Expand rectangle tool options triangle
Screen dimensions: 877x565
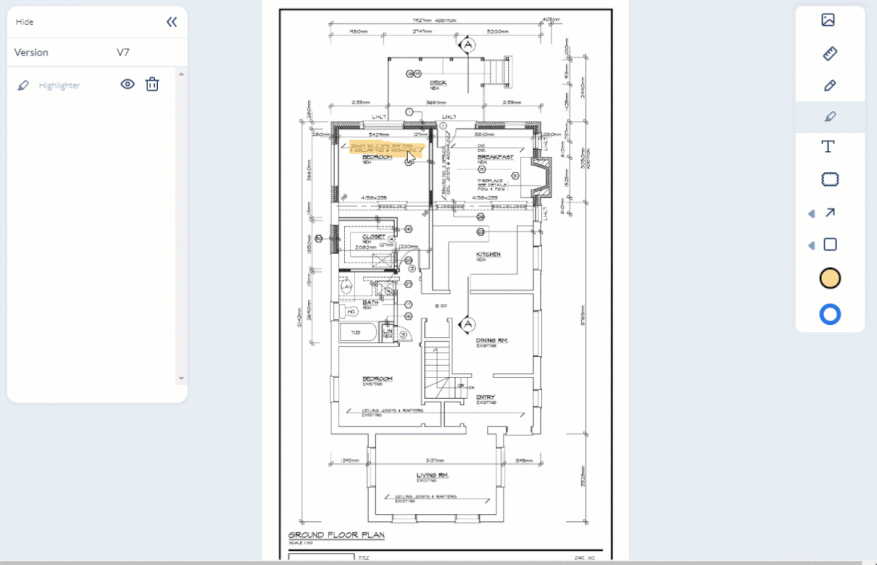click(812, 246)
